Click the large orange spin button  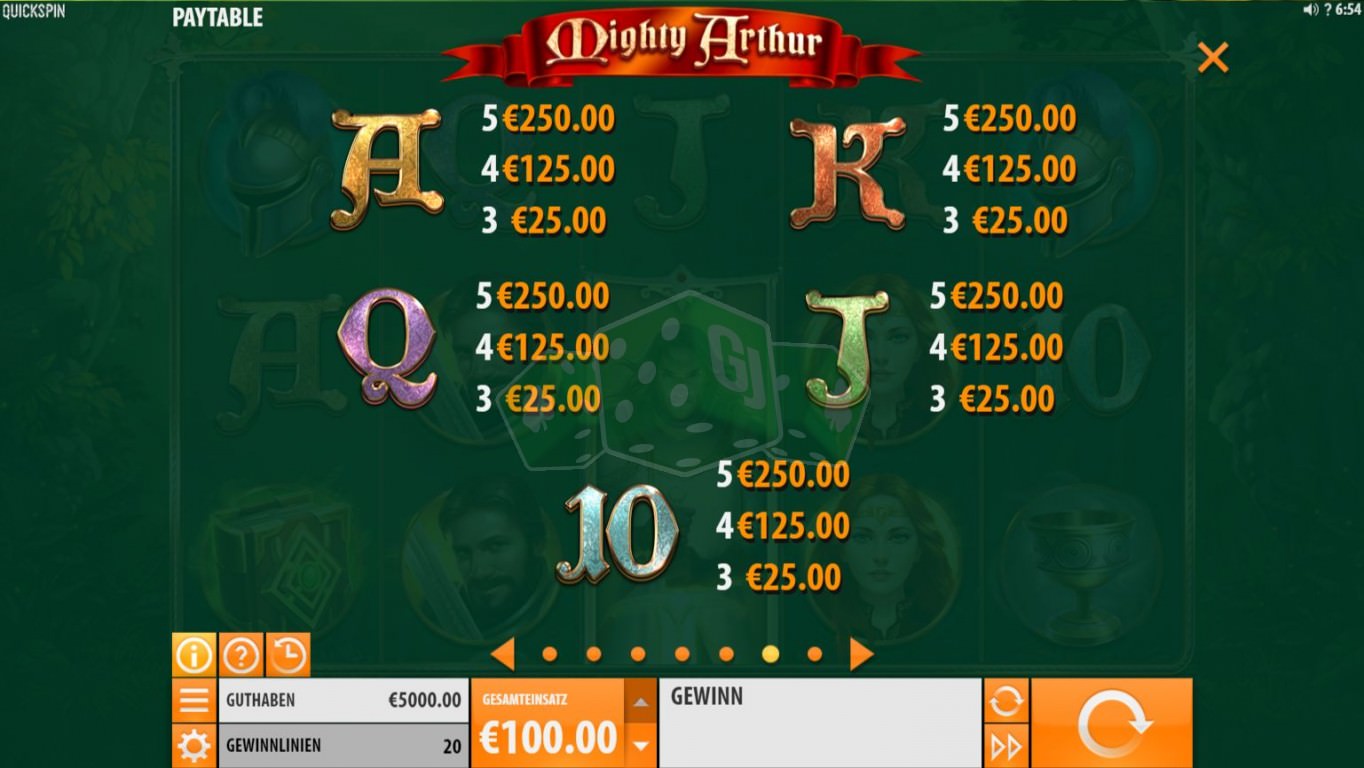pos(1112,723)
